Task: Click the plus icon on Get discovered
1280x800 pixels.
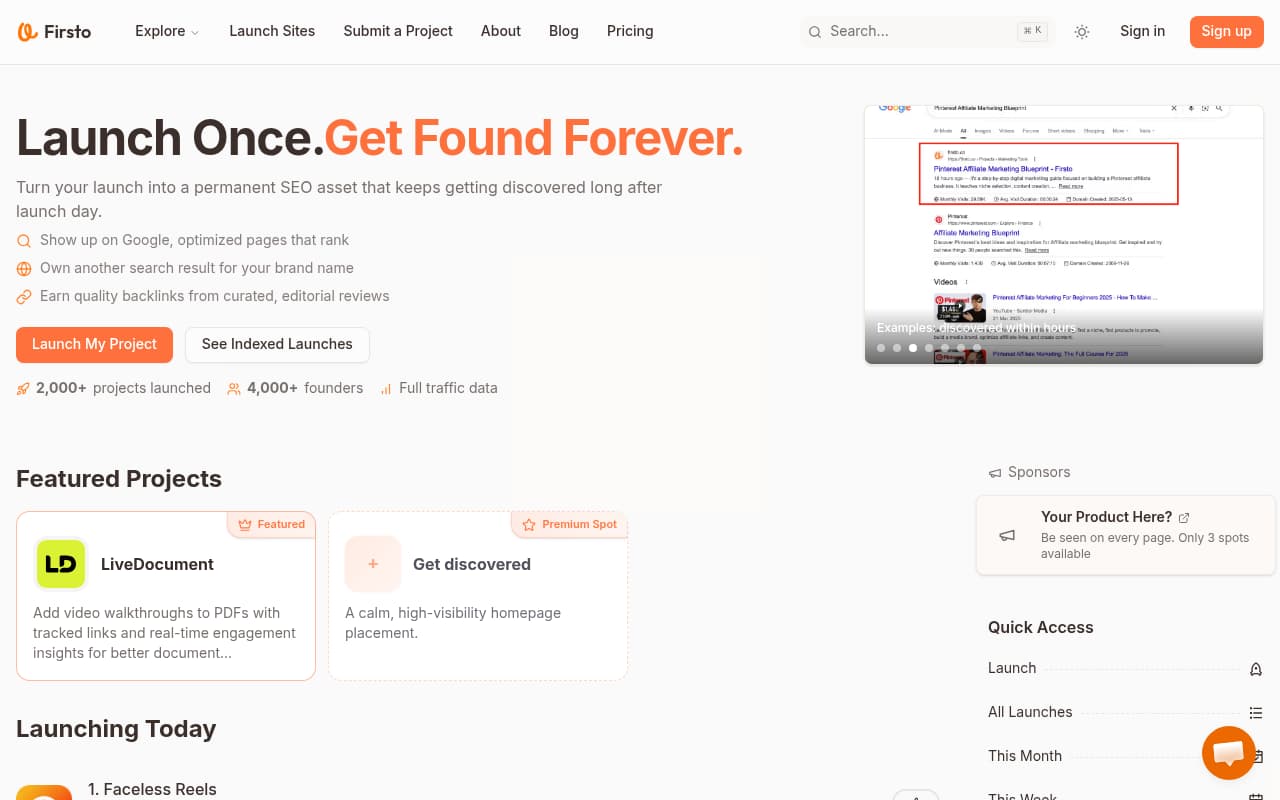Action: (x=373, y=564)
